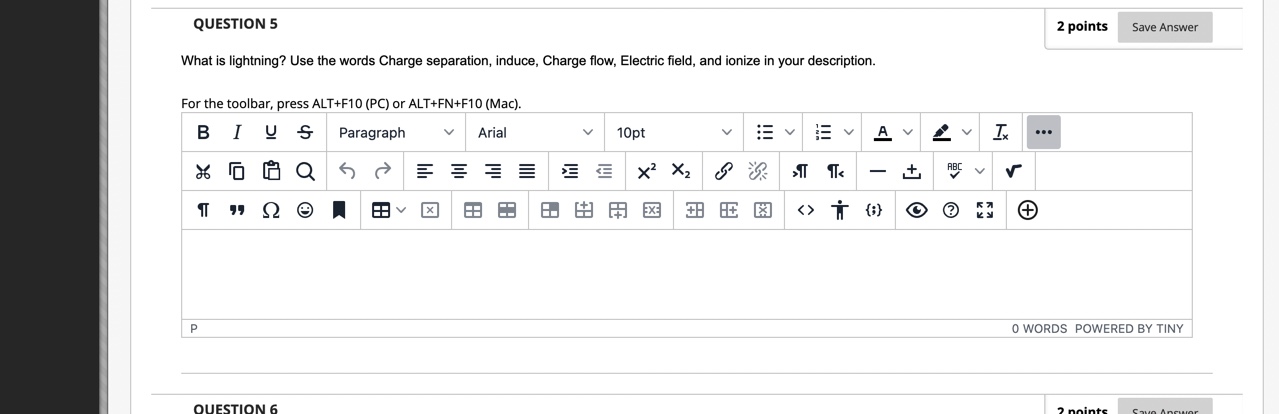Expand numbered list style options

click(849, 133)
